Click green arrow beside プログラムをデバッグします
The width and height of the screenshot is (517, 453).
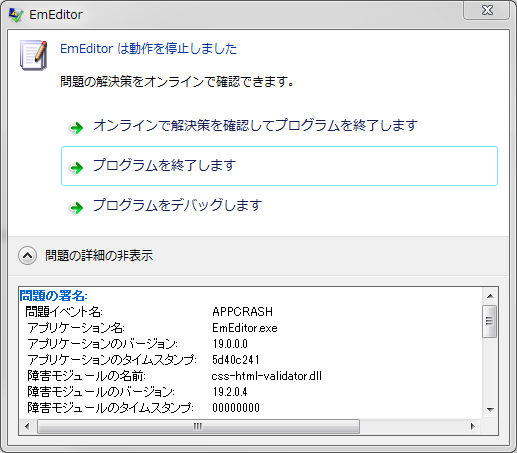point(77,207)
